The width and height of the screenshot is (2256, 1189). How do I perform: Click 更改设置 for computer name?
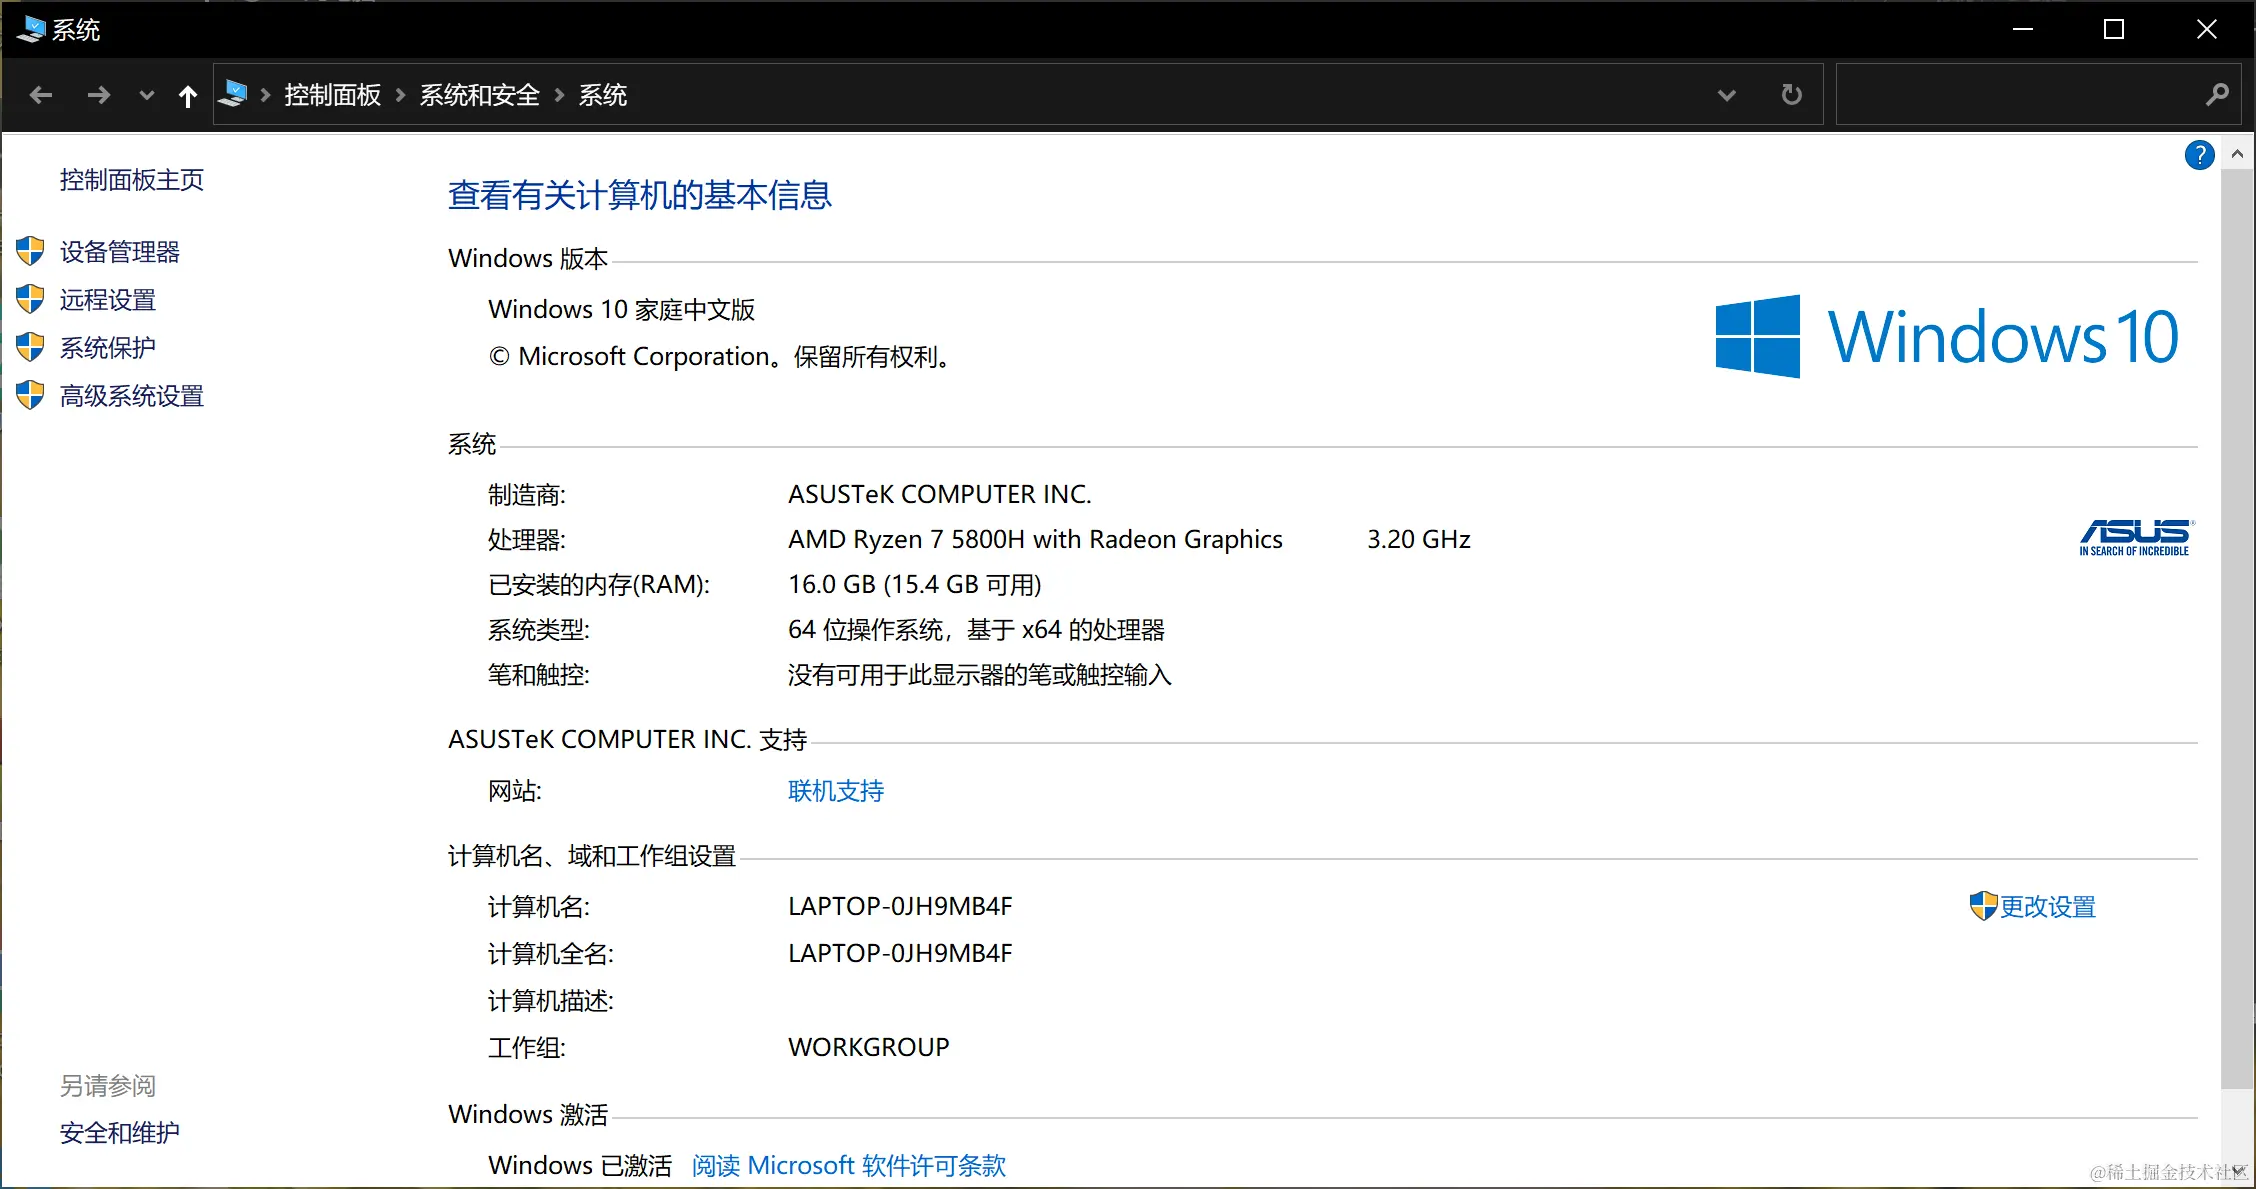pyautogui.click(x=2046, y=906)
